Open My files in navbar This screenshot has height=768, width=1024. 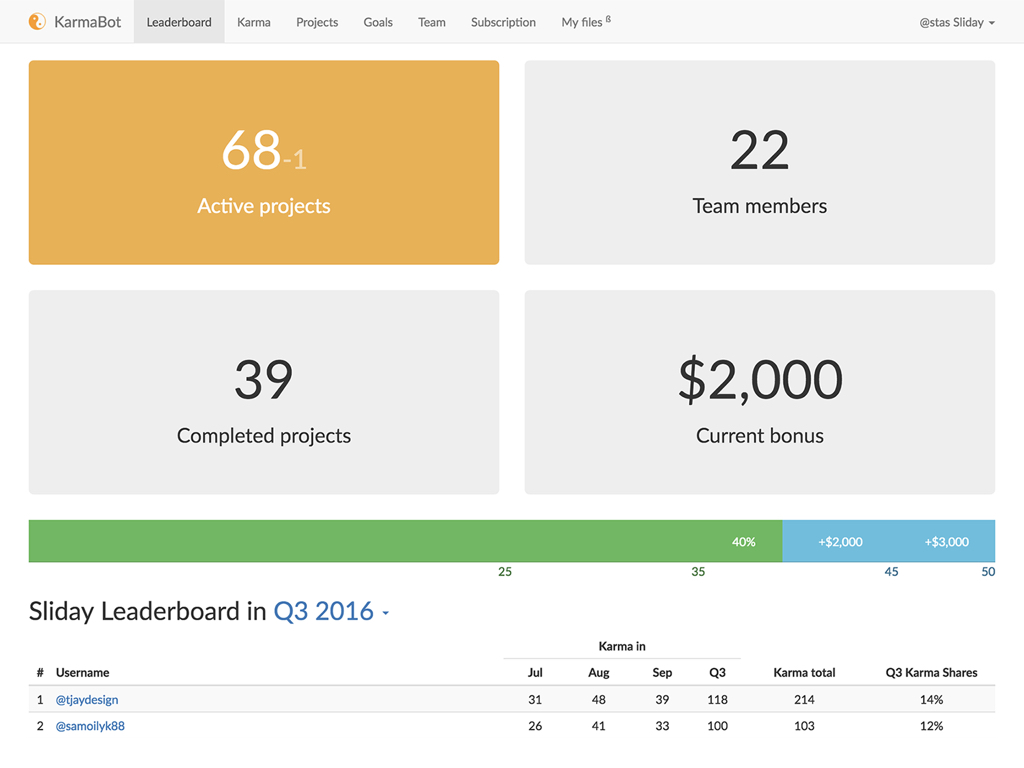click(x=585, y=22)
